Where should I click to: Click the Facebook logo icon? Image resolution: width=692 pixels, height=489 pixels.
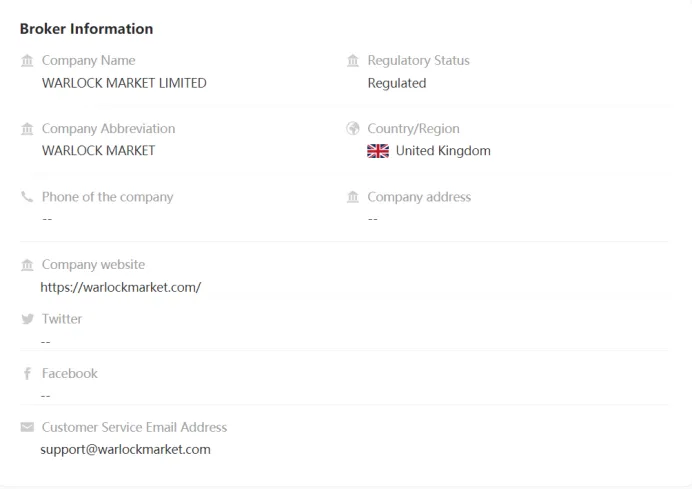pyautogui.click(x=27, y=373)
